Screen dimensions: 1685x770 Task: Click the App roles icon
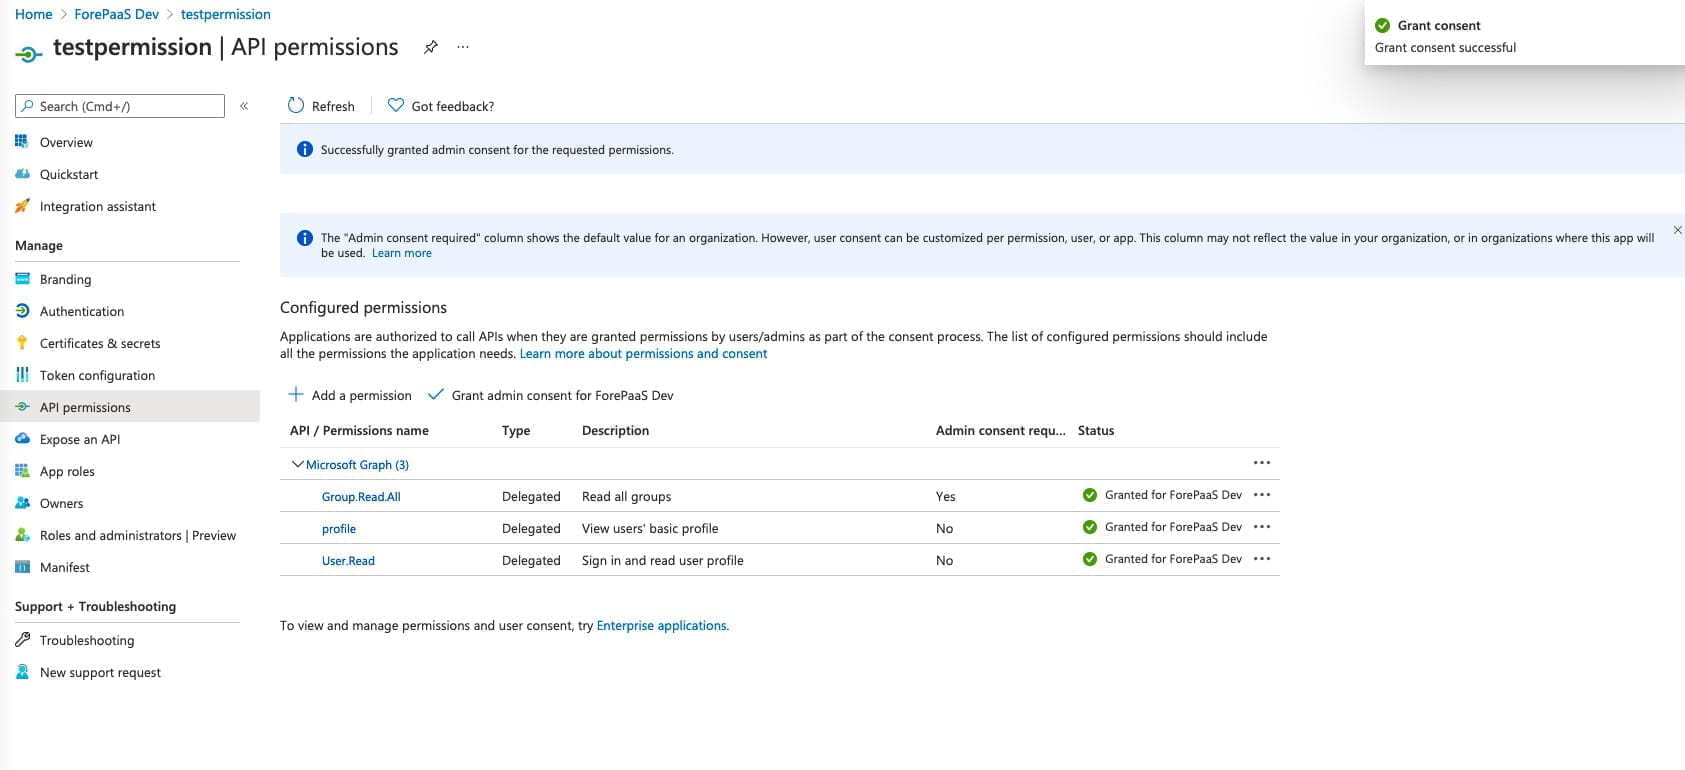(x=22, y=471)
